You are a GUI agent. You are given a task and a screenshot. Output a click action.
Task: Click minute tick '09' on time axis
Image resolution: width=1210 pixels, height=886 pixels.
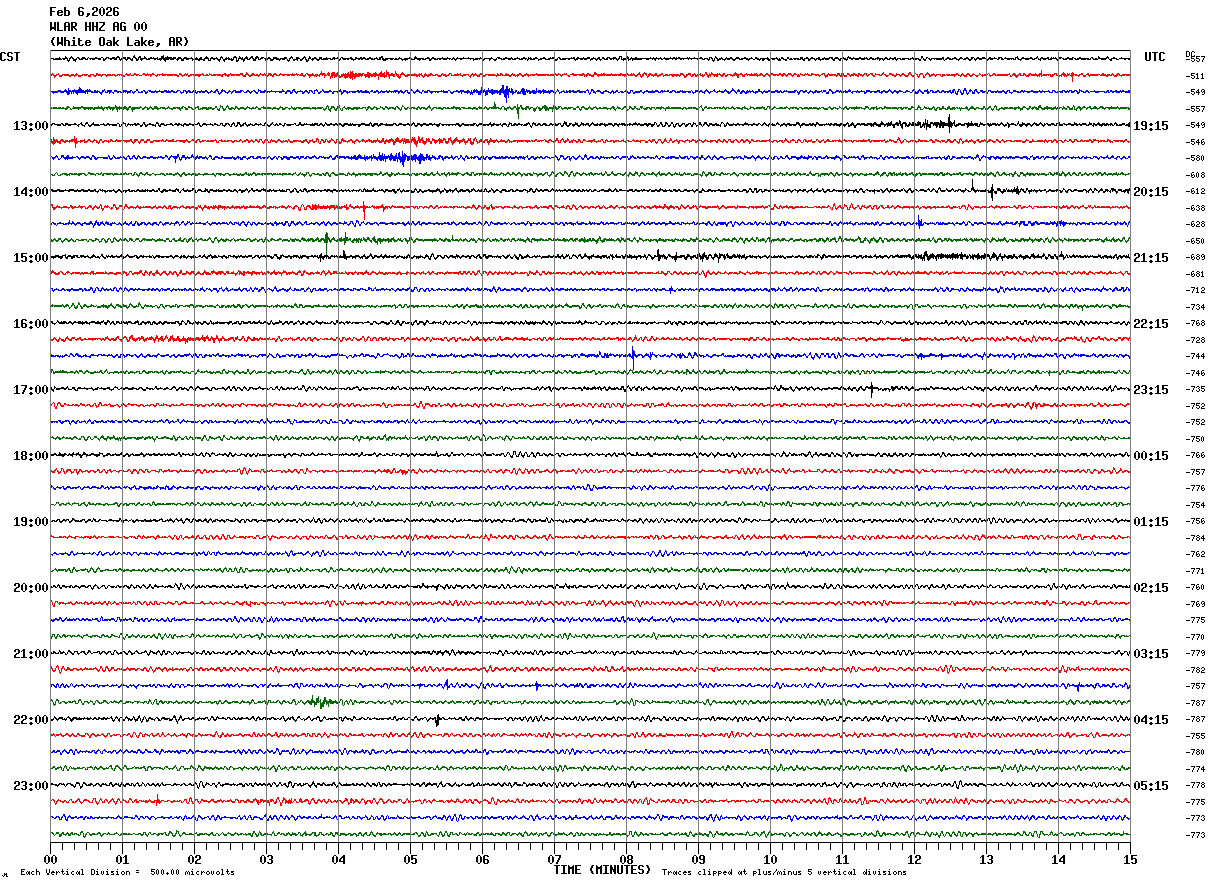(x=698, y=859)
